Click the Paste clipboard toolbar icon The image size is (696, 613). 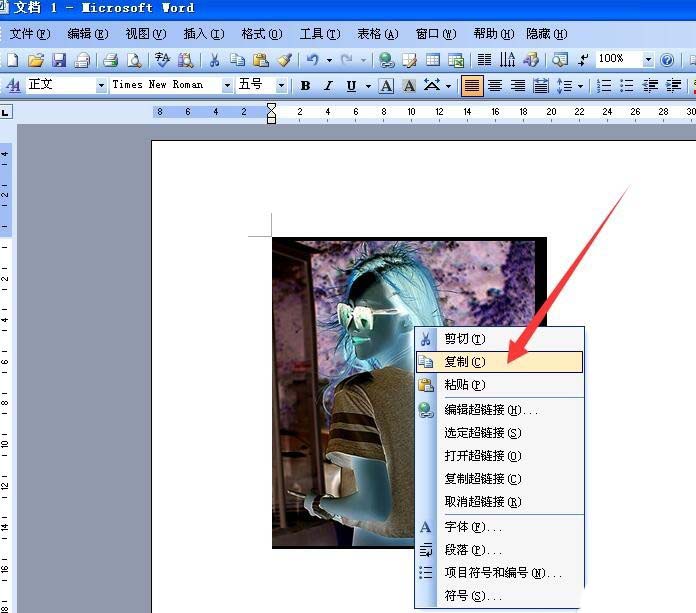click(261, 59)
